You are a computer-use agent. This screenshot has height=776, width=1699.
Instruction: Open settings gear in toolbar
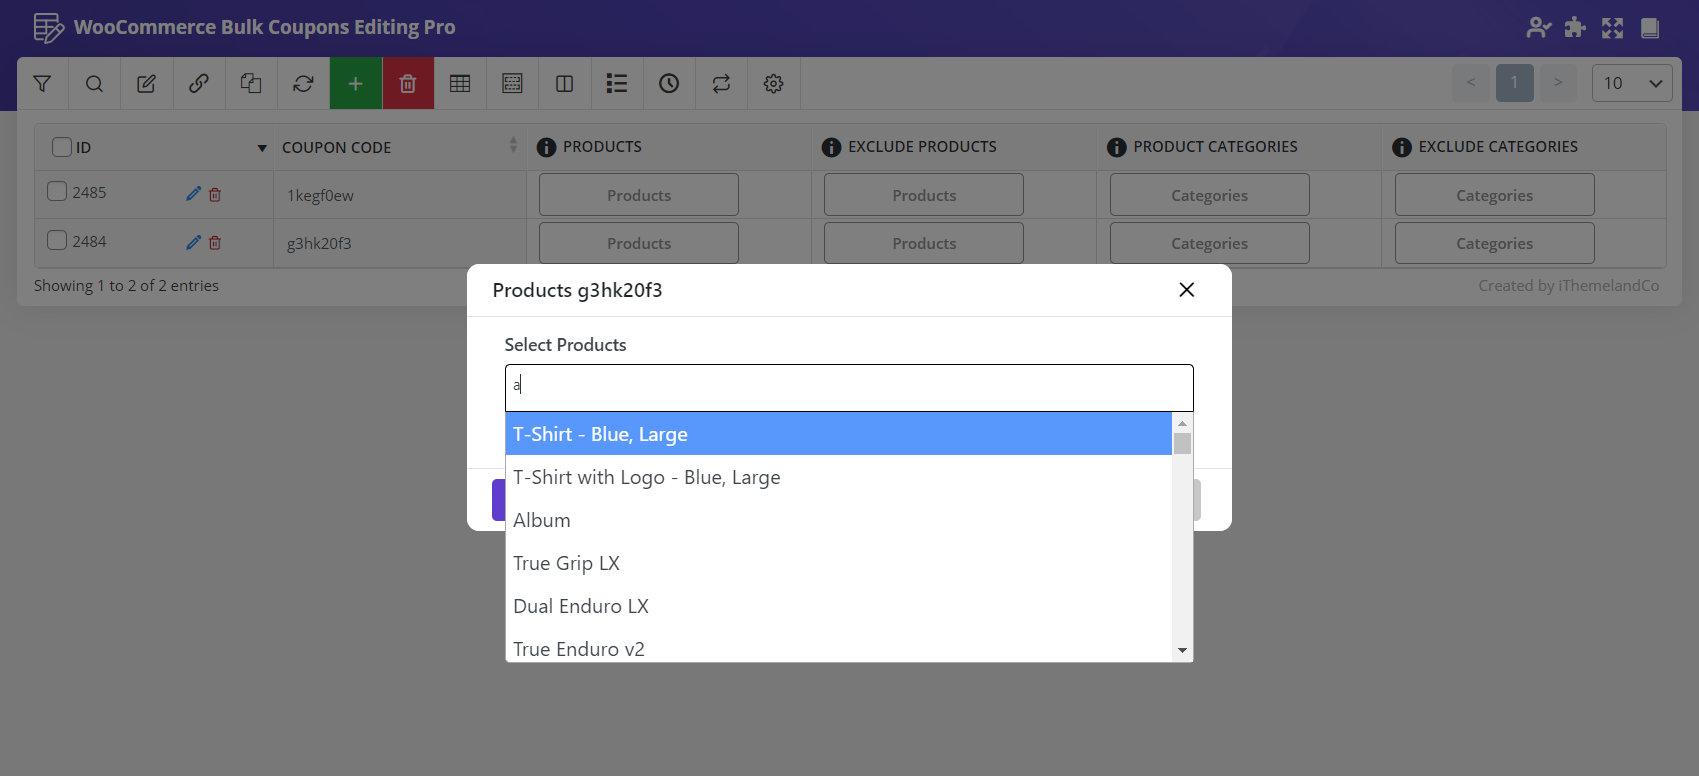click(773, 84)
